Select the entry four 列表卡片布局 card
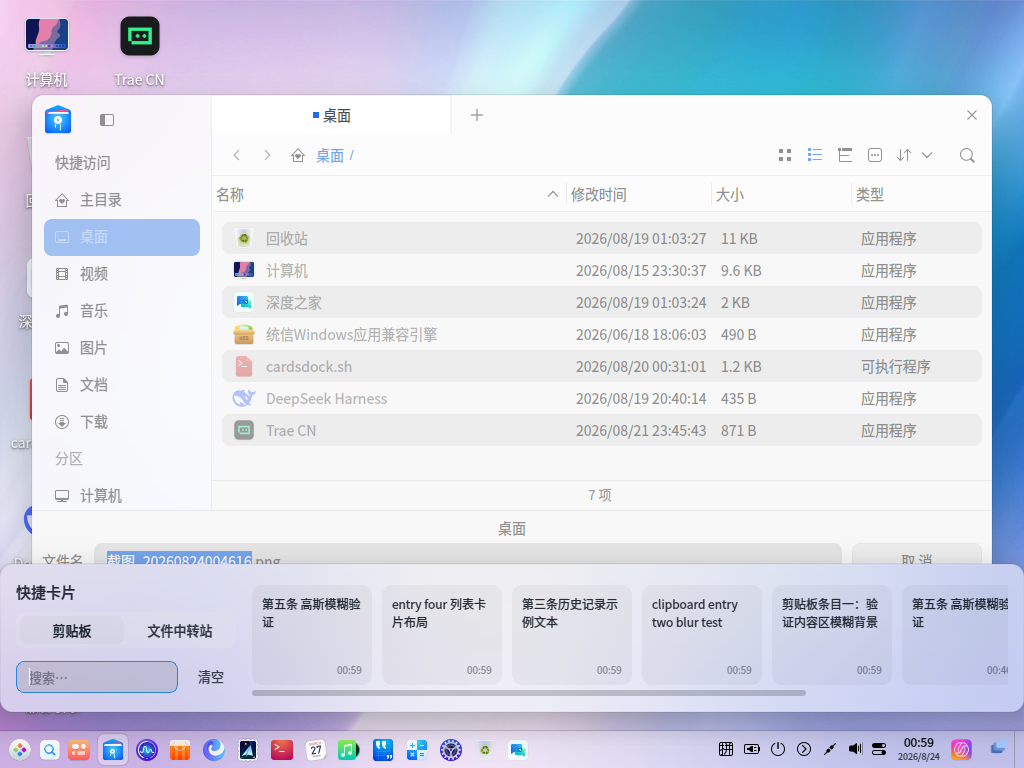Viewport: 1024px width, 768px height. [441, 635]
